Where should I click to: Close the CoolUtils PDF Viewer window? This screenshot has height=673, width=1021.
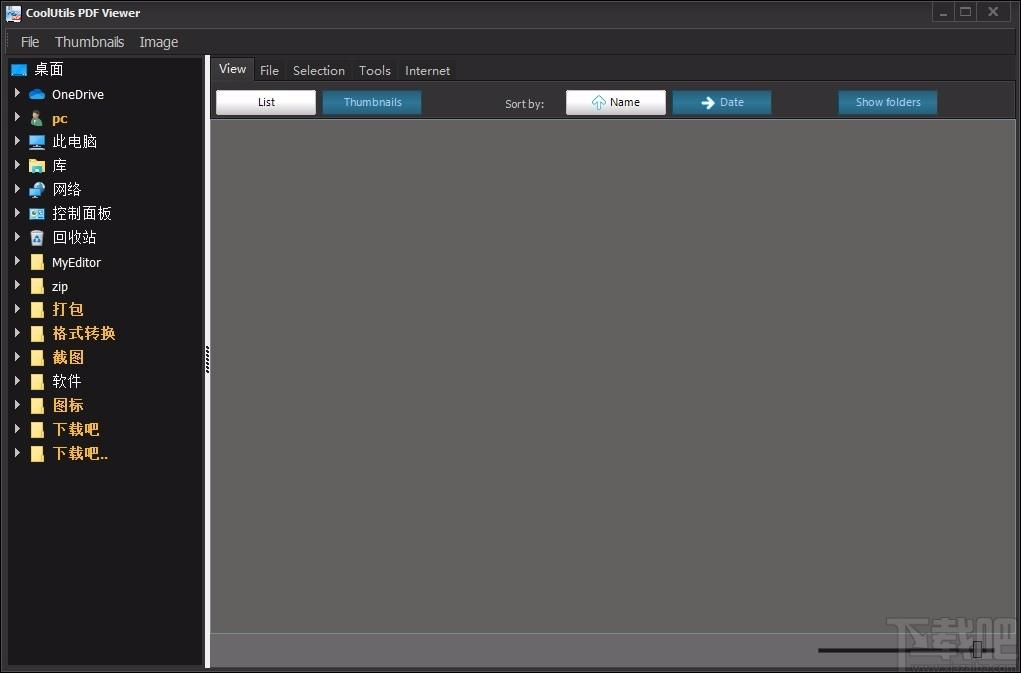[x=993, y=12]
